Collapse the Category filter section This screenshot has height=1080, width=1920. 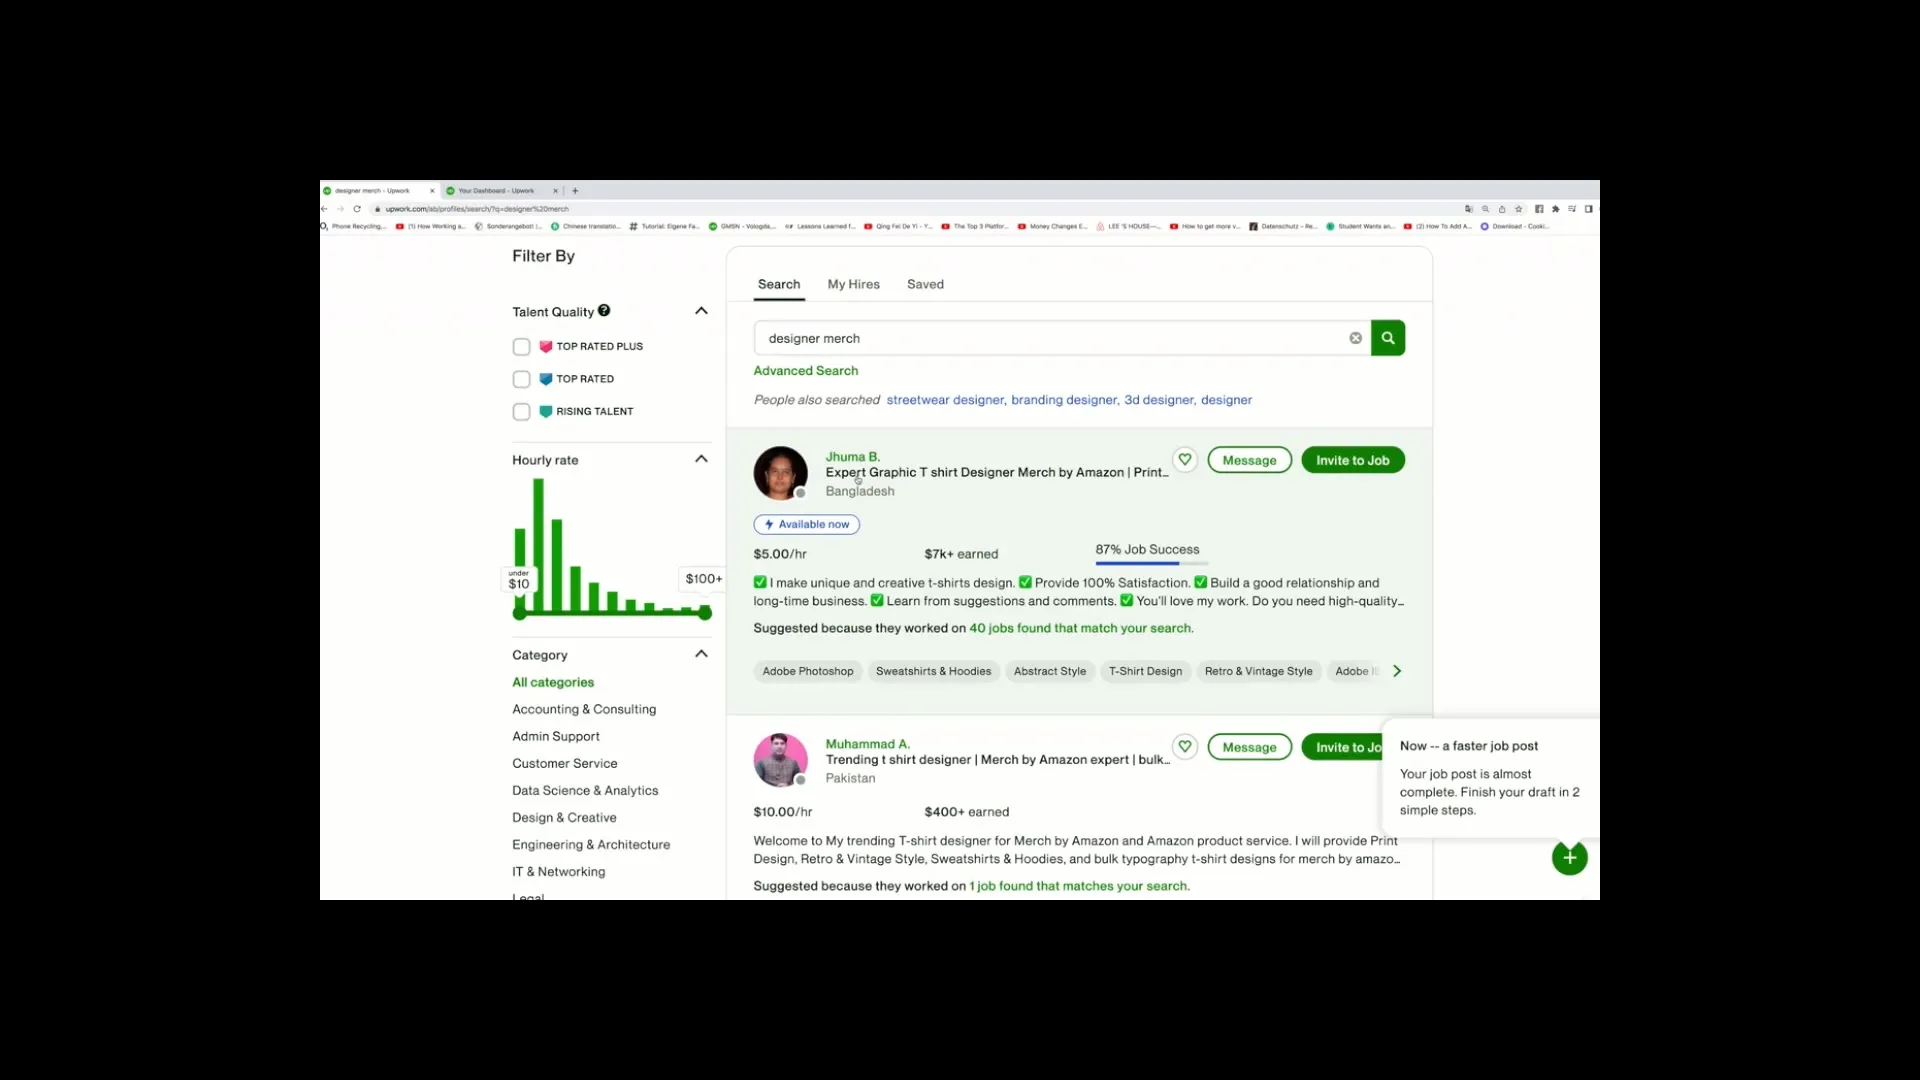coord(699,654)
